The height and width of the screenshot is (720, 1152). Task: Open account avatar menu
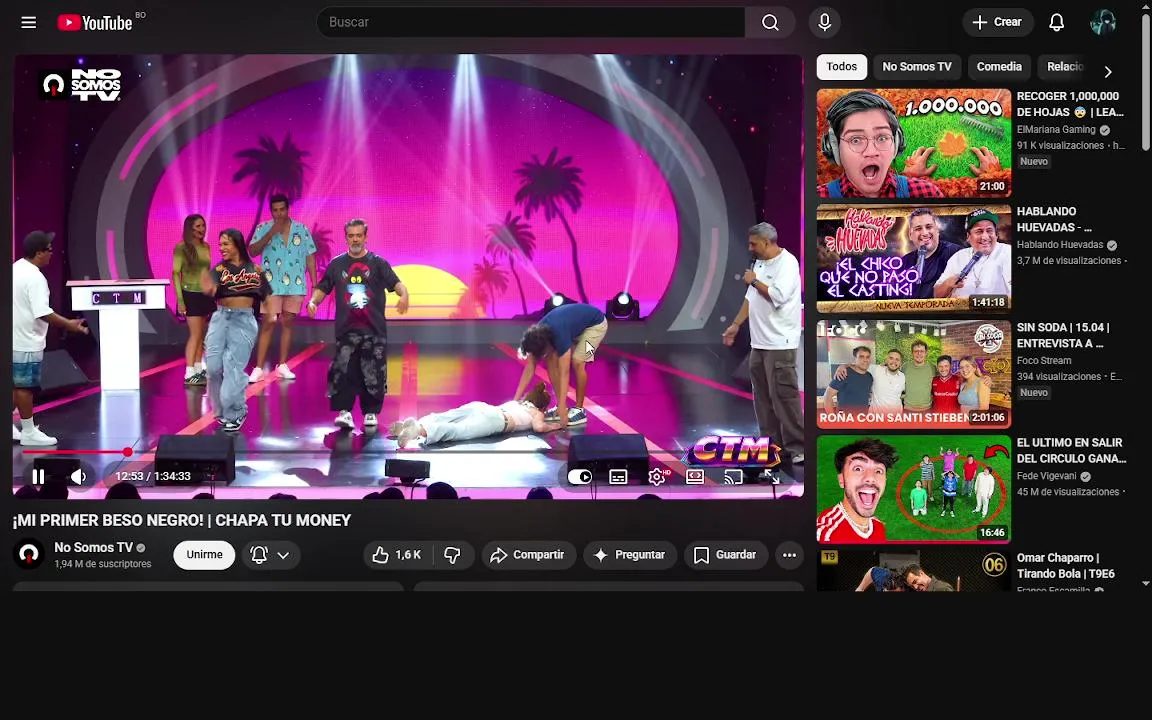coord(1103,22)
